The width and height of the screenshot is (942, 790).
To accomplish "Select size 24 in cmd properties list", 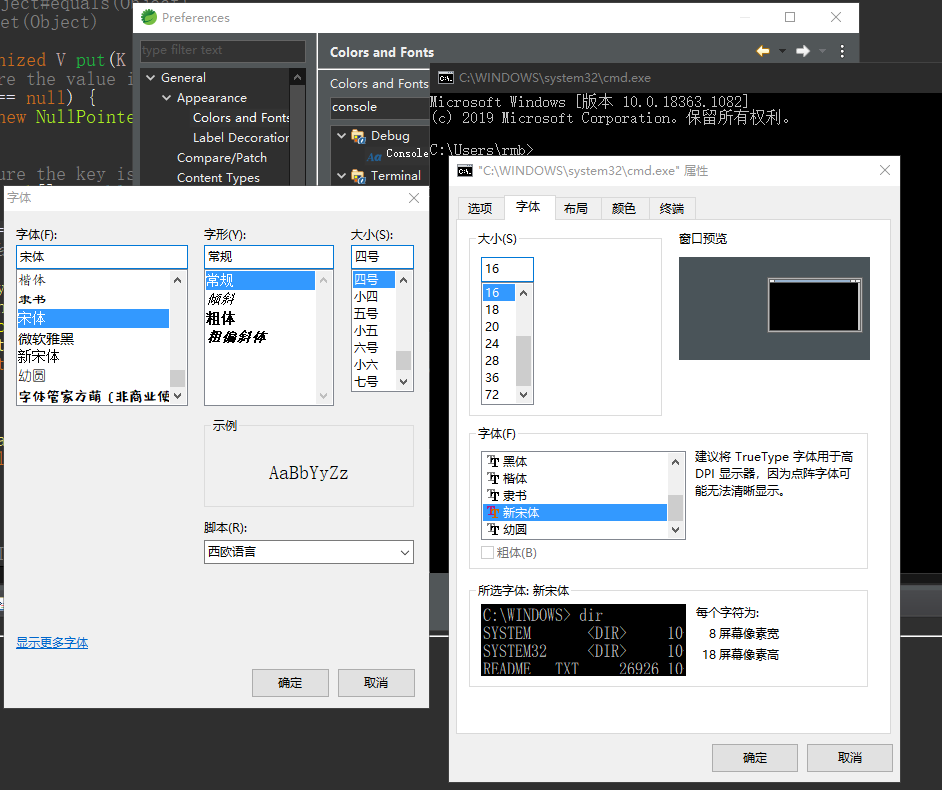I will tap(492, 344).
